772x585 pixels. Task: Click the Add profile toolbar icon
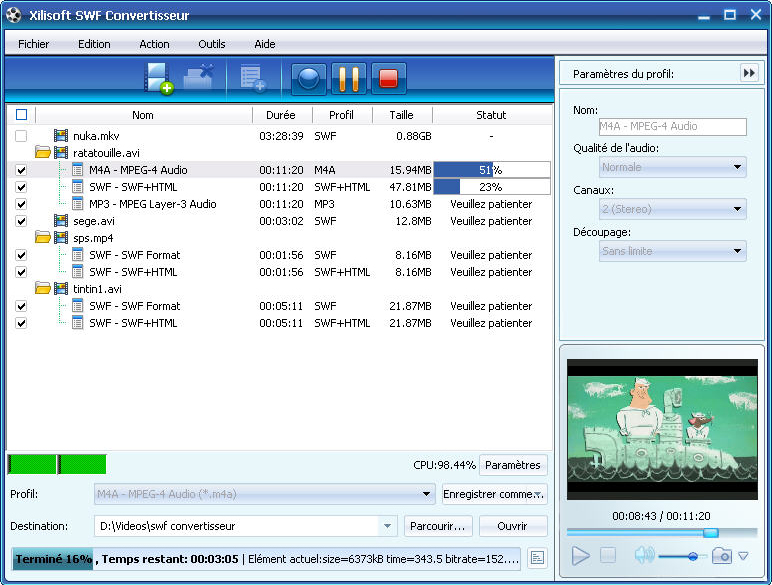click(x=253, y=78)
